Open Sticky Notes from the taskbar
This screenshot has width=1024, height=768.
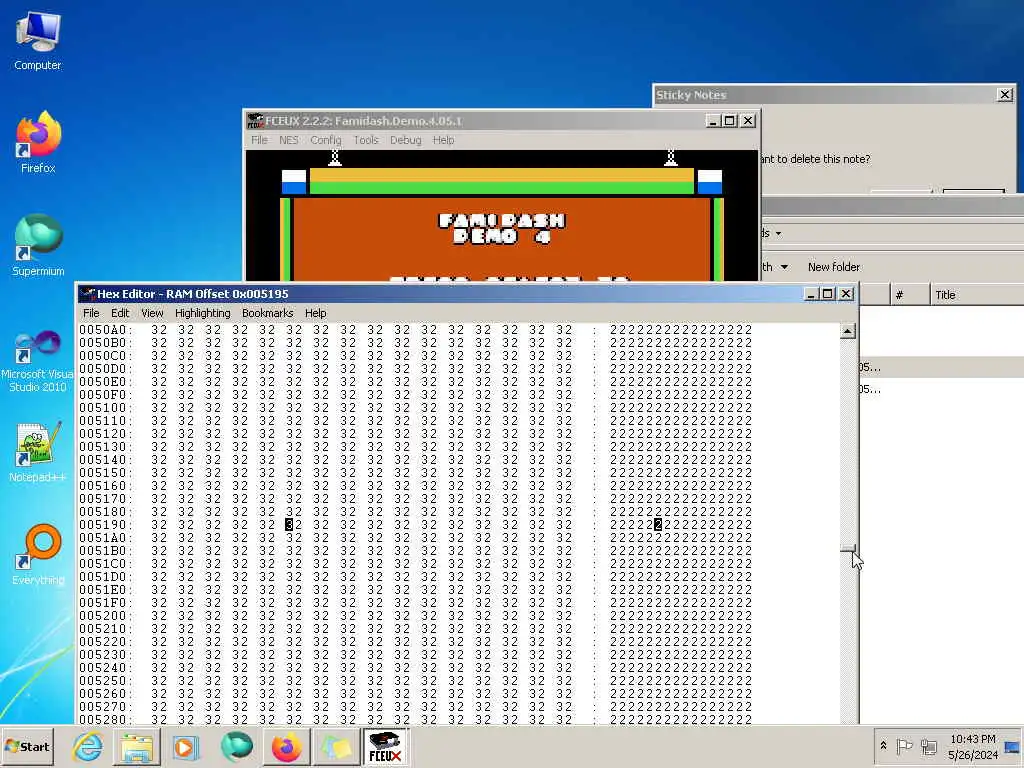click(x=335, y=746)
